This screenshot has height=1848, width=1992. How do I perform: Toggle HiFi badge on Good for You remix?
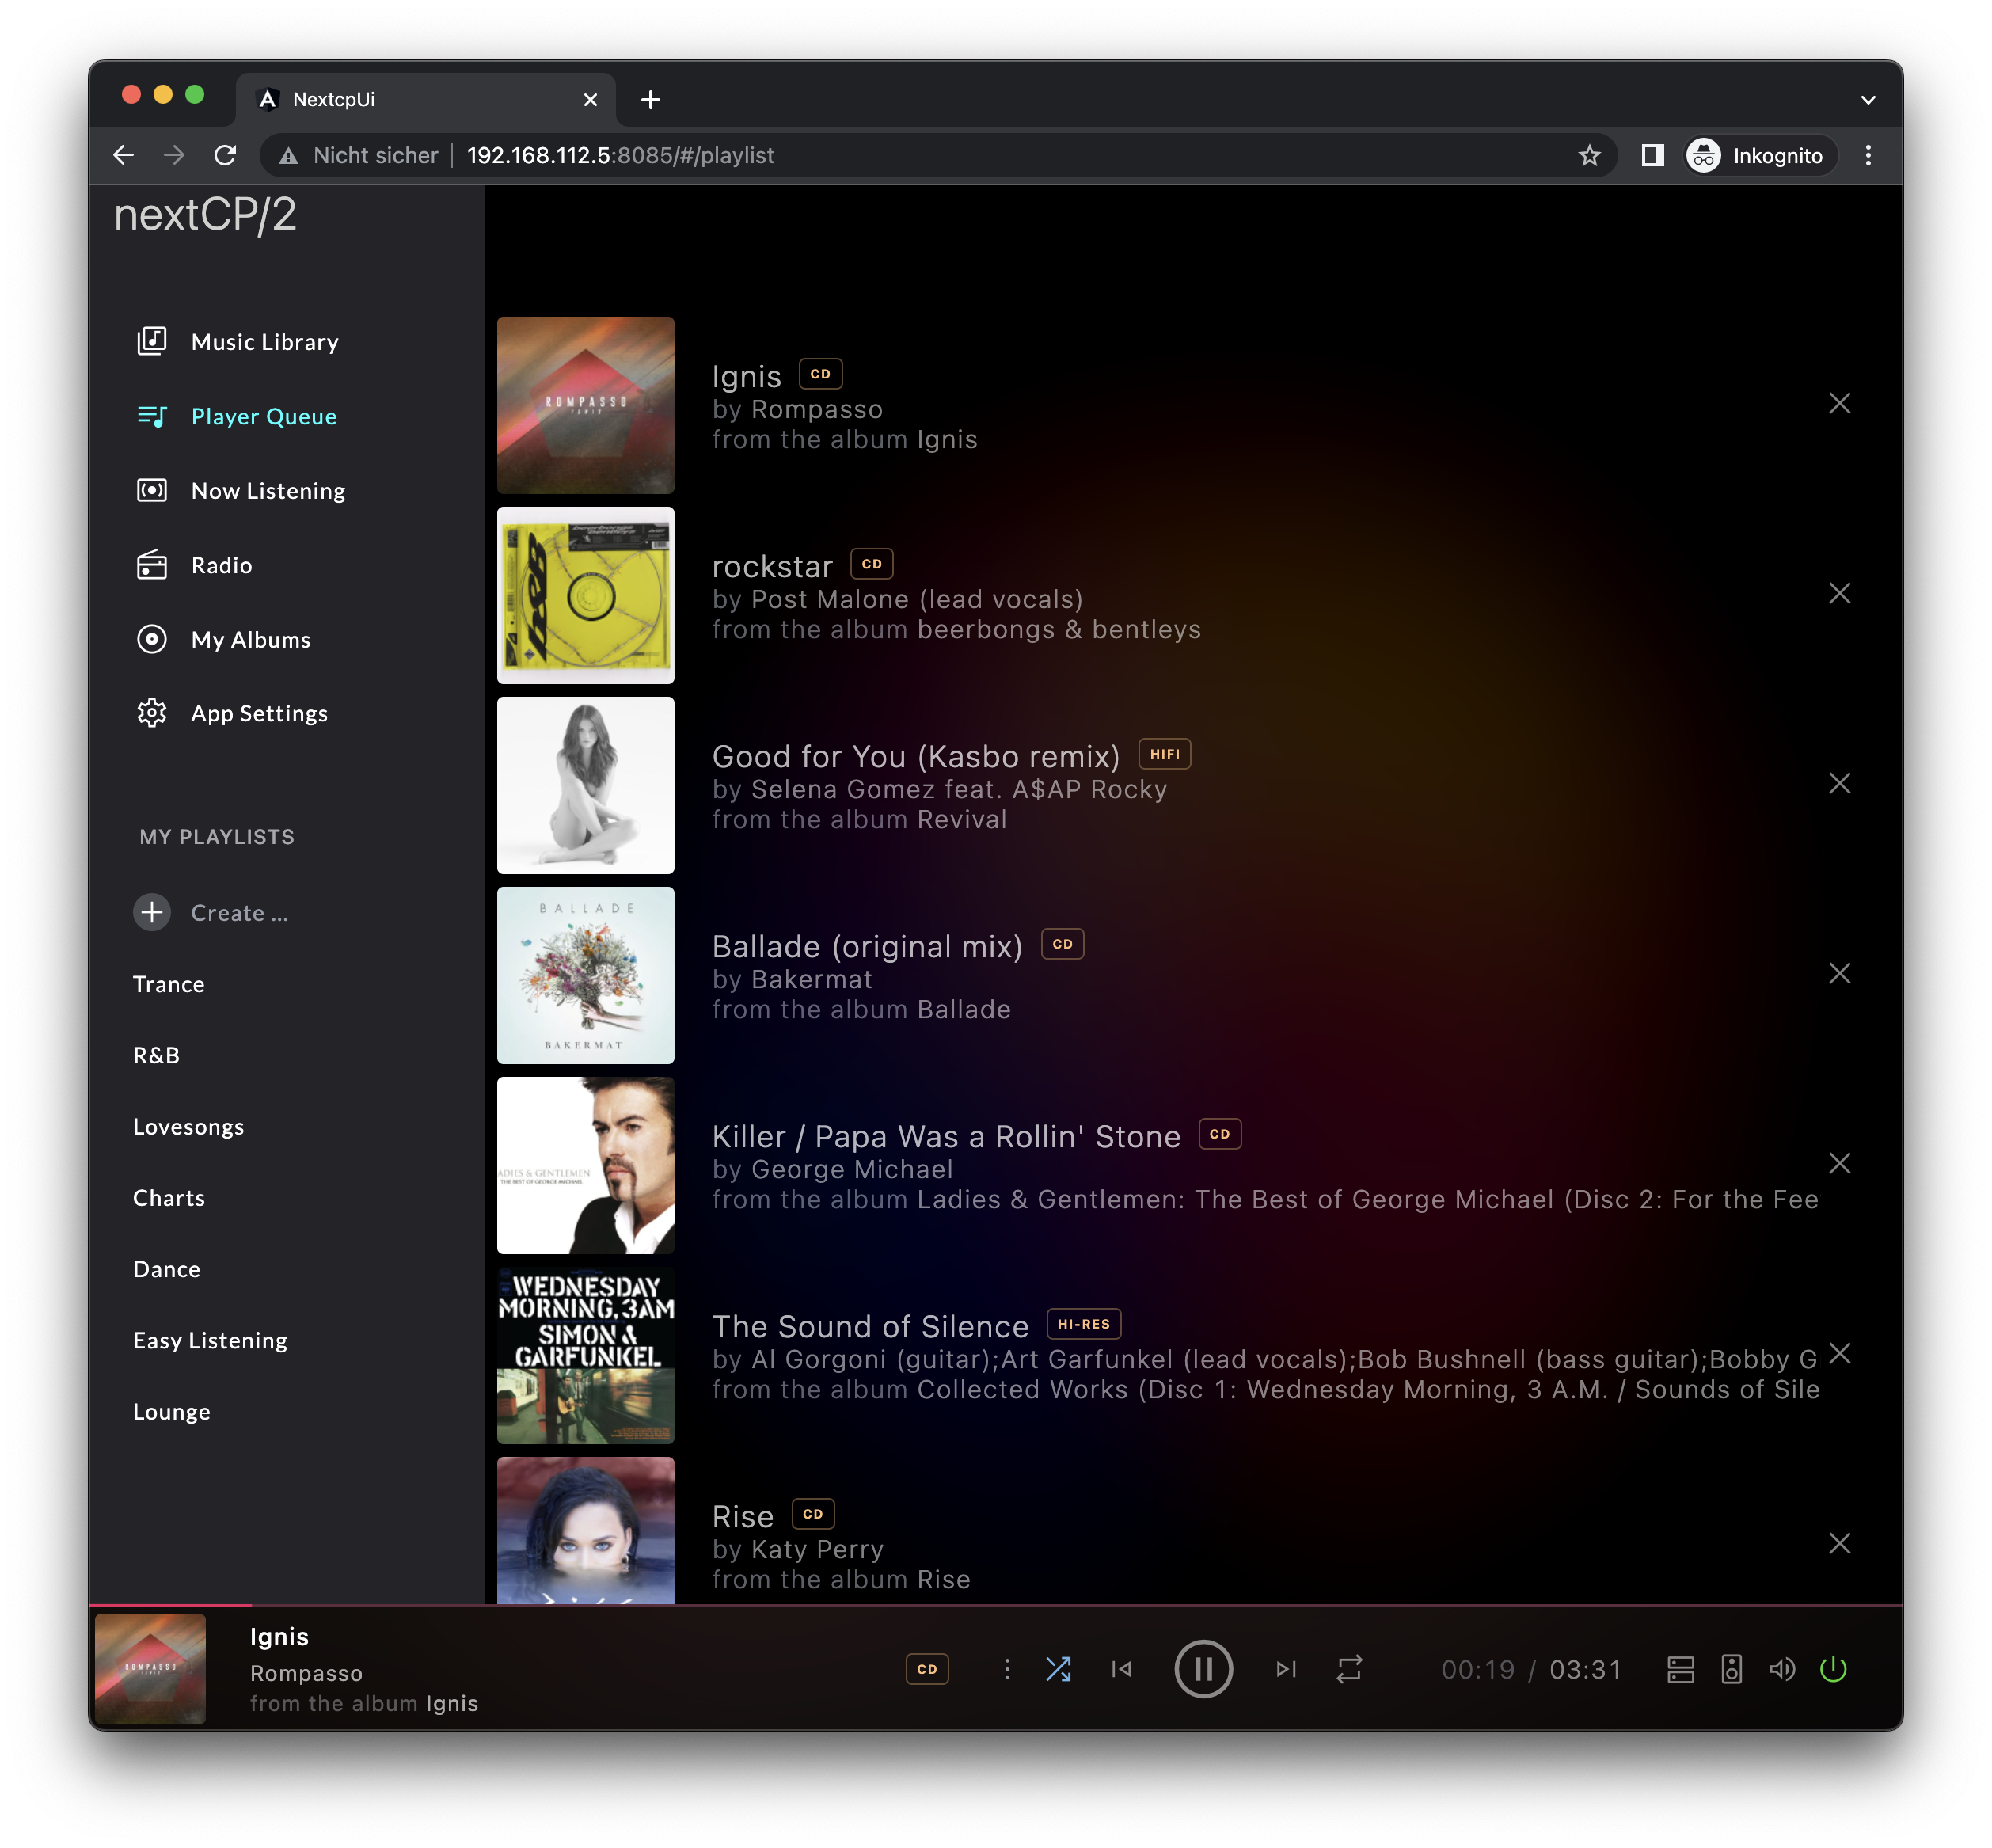(1164, 754)
